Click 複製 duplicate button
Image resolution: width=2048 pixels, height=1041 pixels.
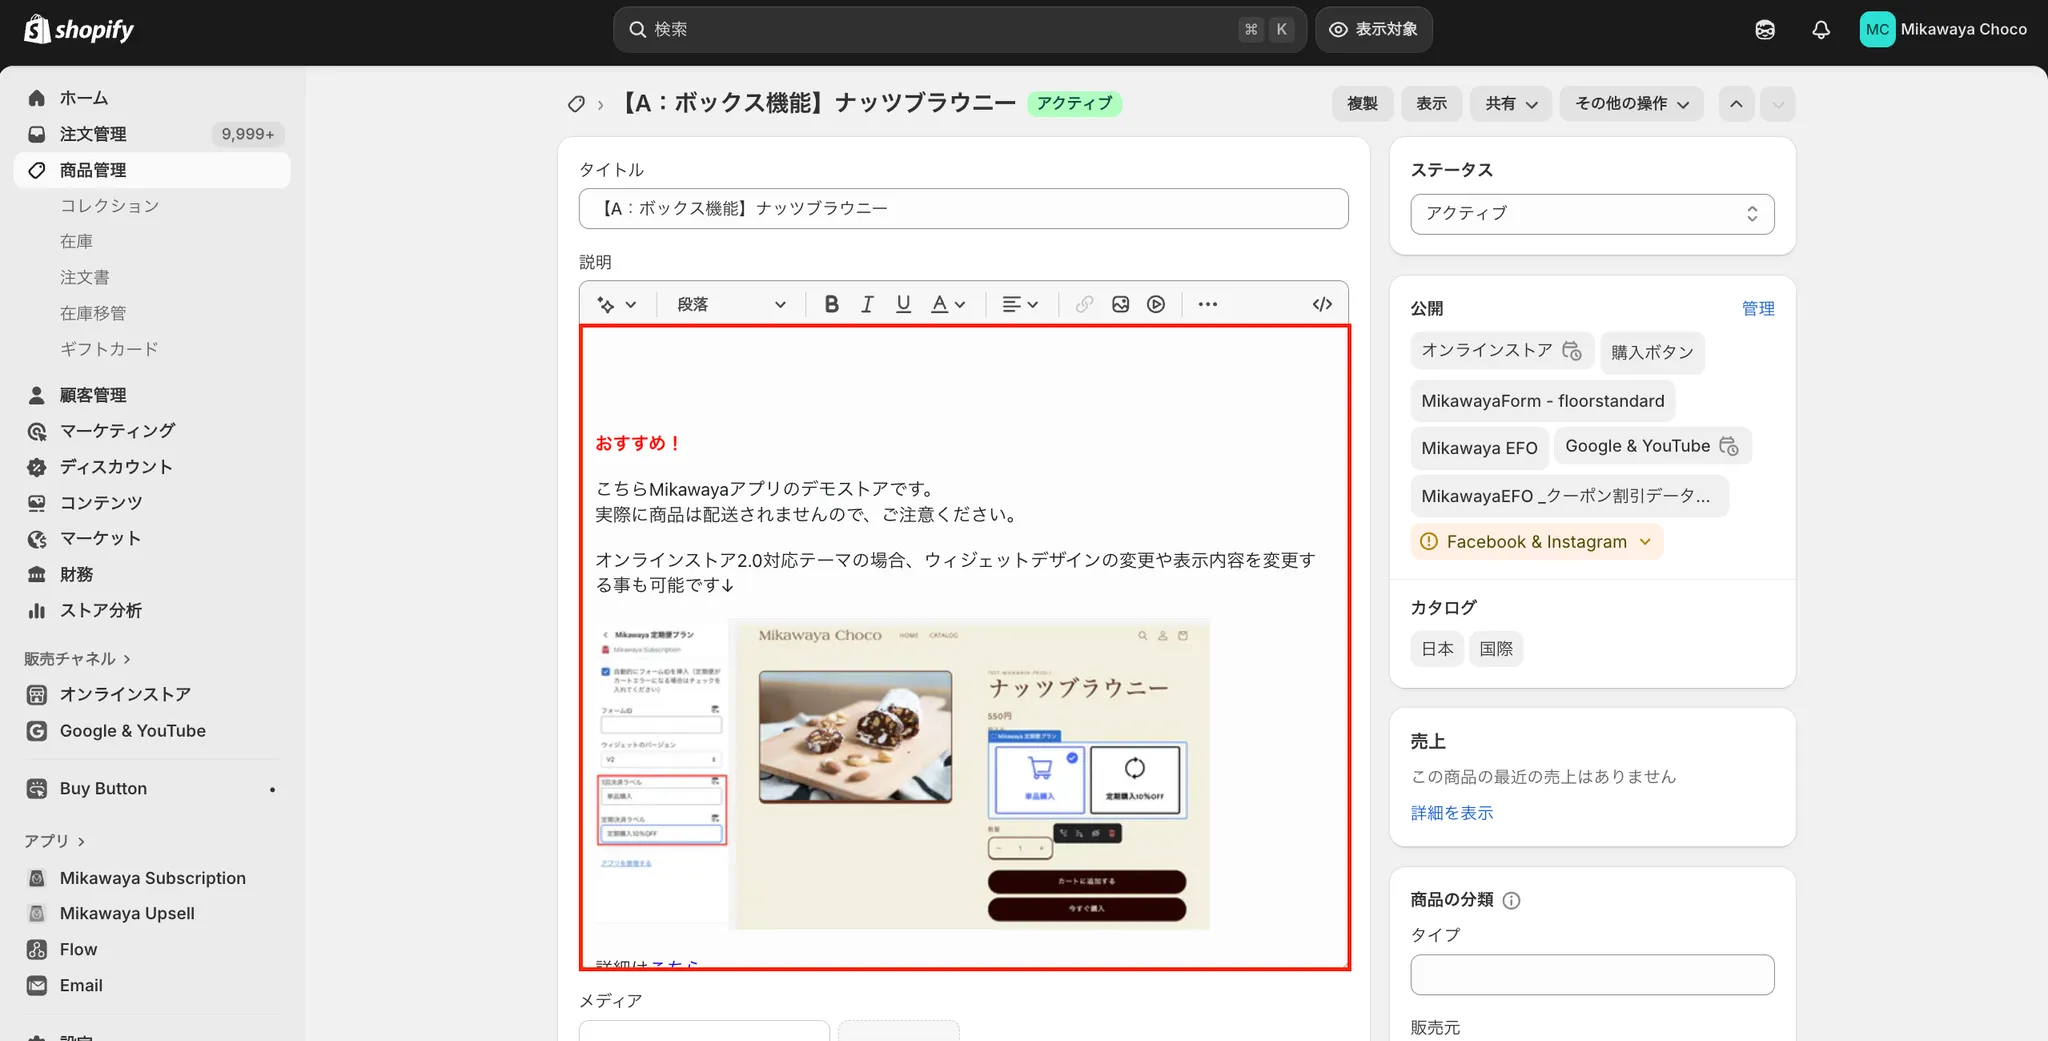click(x=1362, y=104)
